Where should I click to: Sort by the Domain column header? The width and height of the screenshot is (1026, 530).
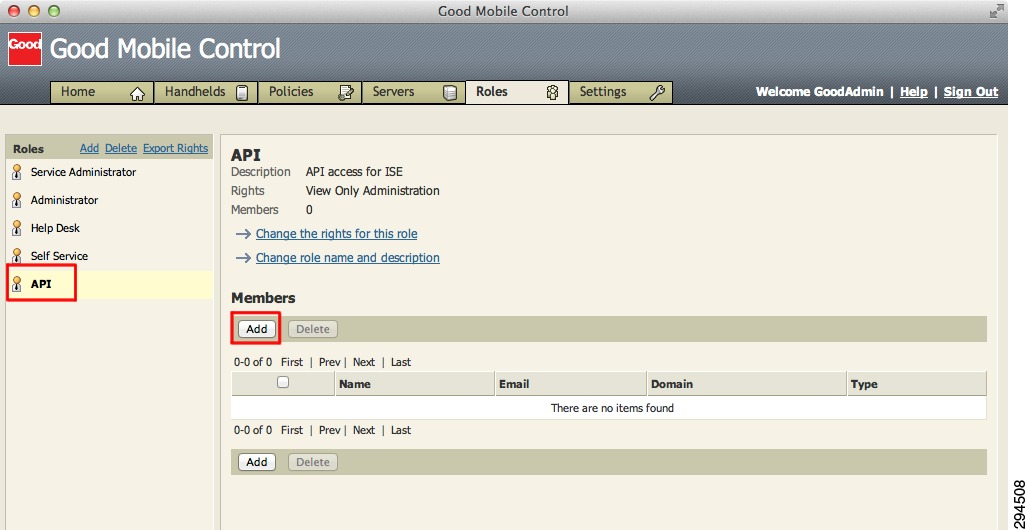tap(747, 384)
